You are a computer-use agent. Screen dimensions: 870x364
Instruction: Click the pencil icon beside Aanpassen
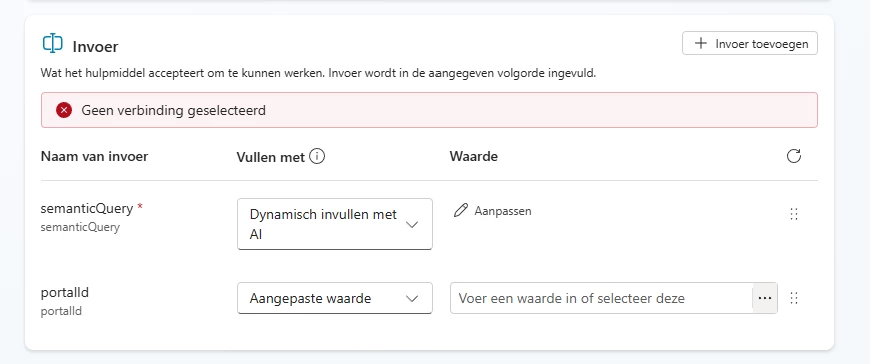coord(461,210)
